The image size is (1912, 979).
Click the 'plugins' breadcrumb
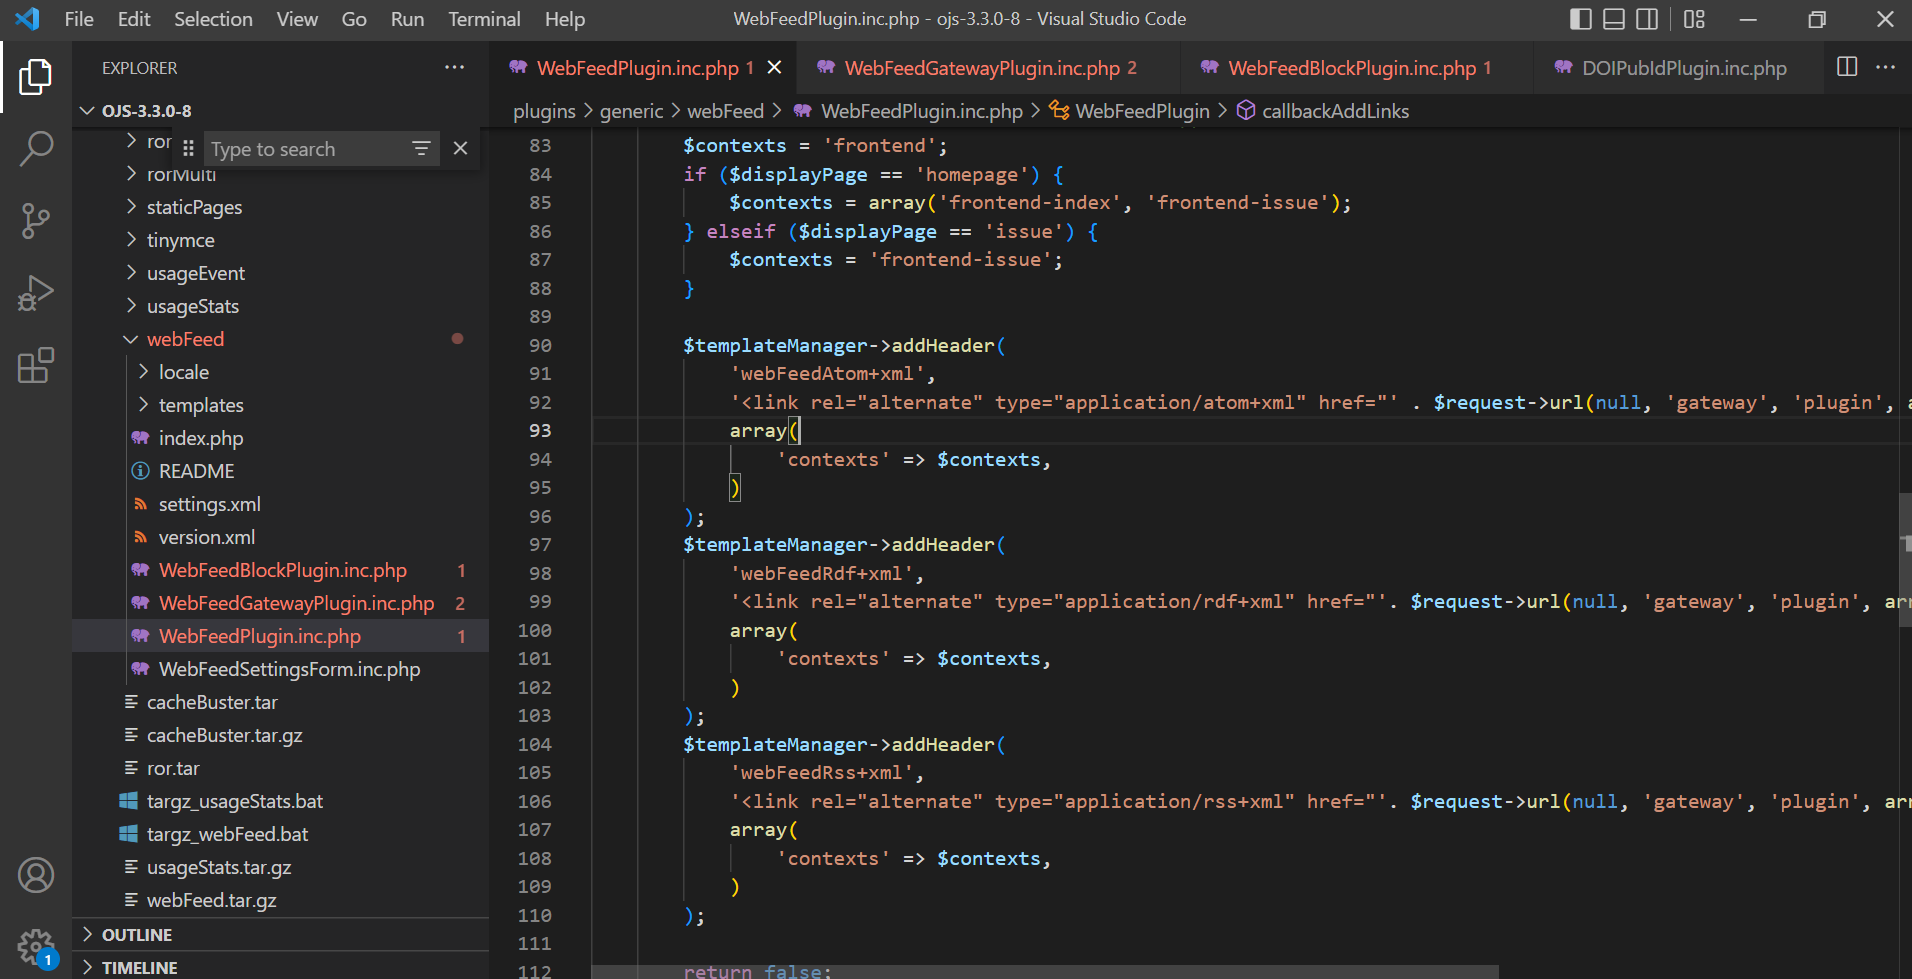(x=544, y=111)
